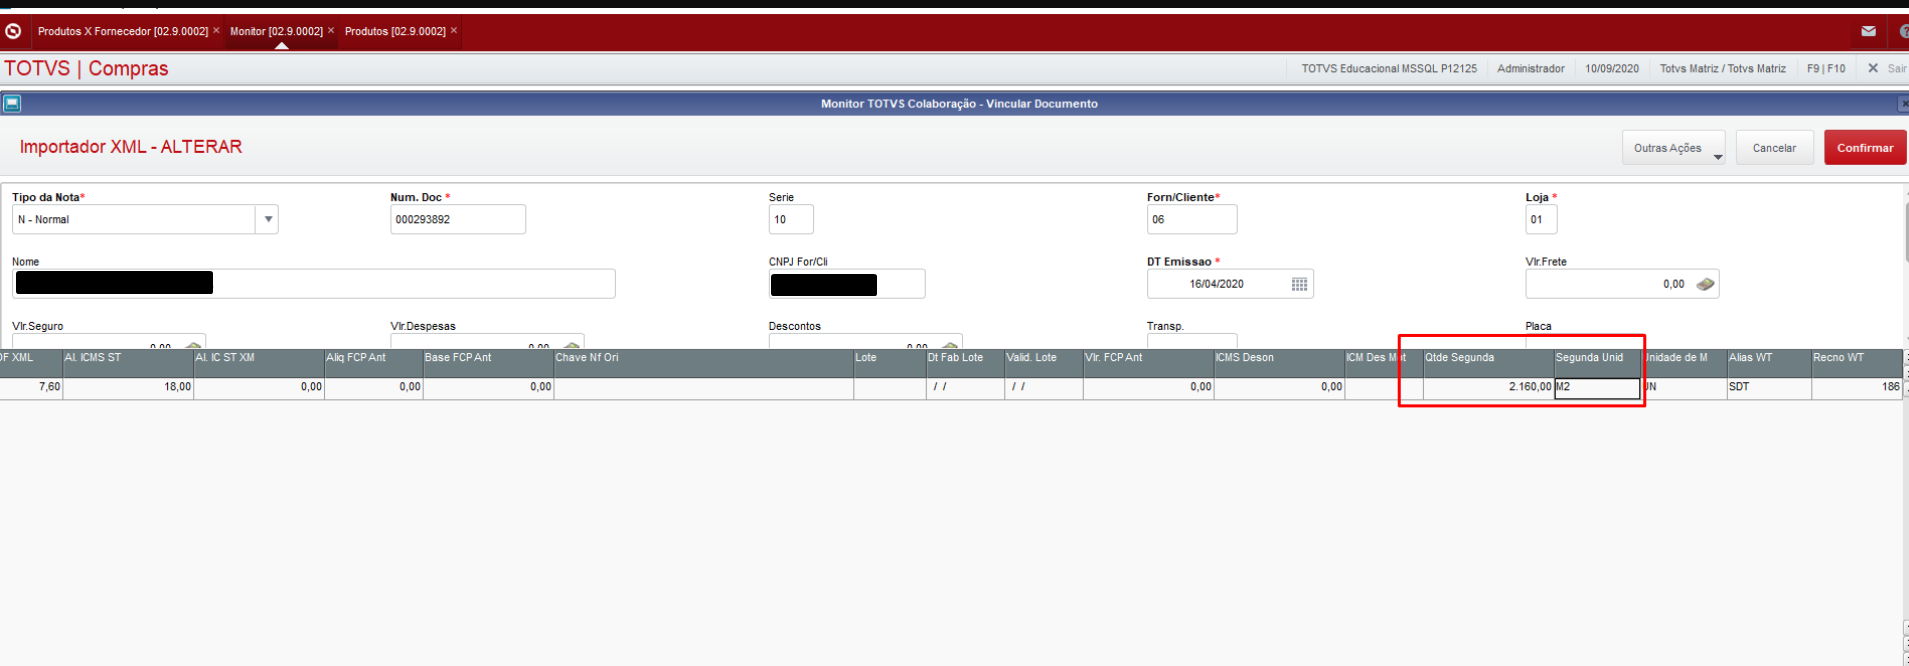Switch to Produtos X Fornecedor tab
Image resolution: width=1909 pixels, height=666 pixels.
click(123, 31)
